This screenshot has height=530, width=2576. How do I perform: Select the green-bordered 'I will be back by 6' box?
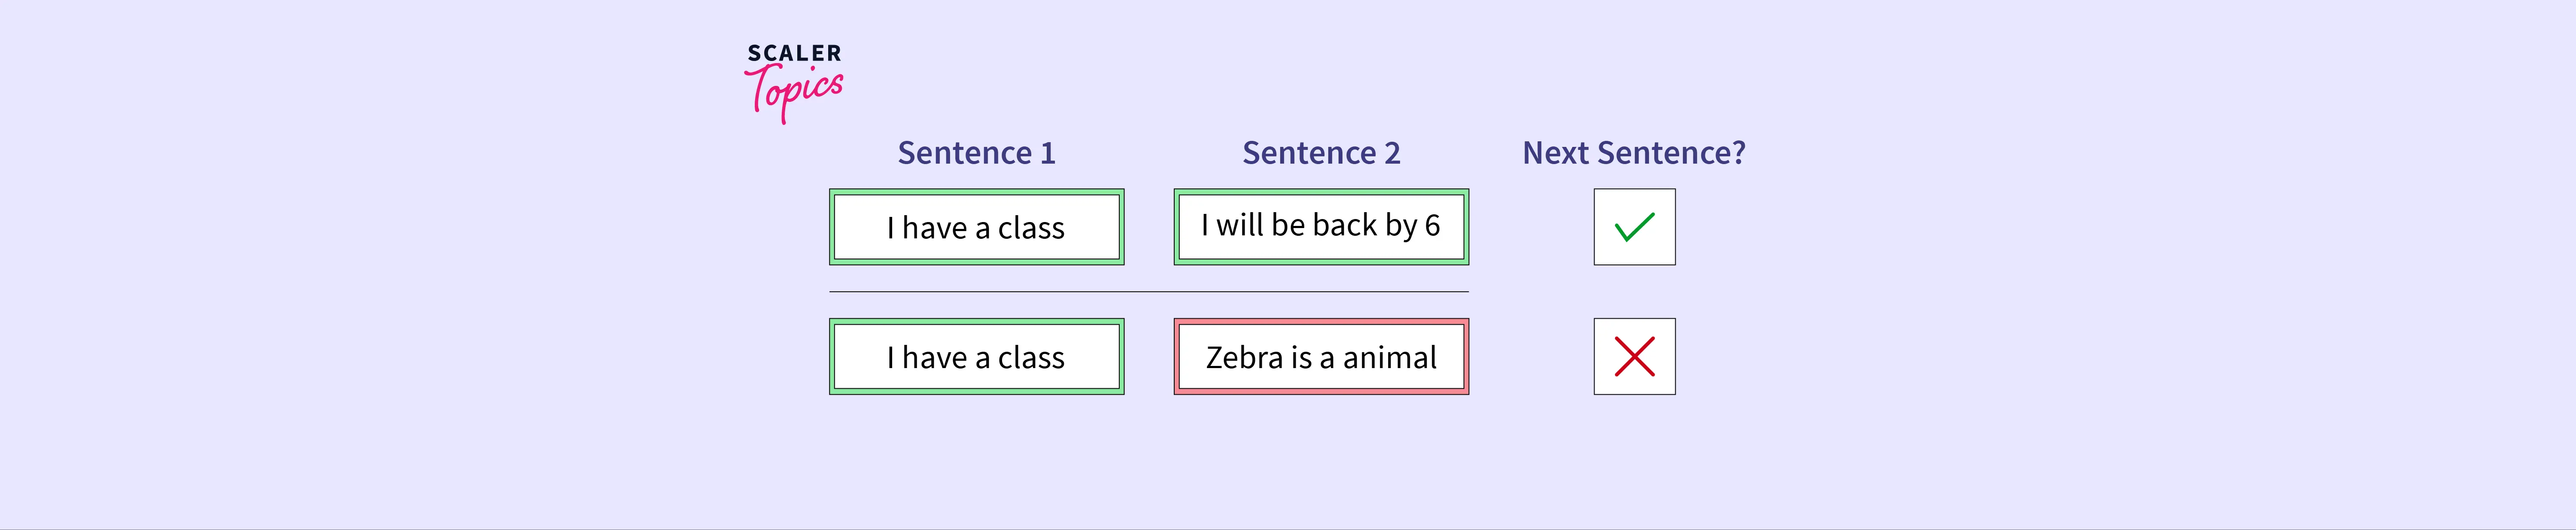pyautogui.click(x=1321, y=227)
